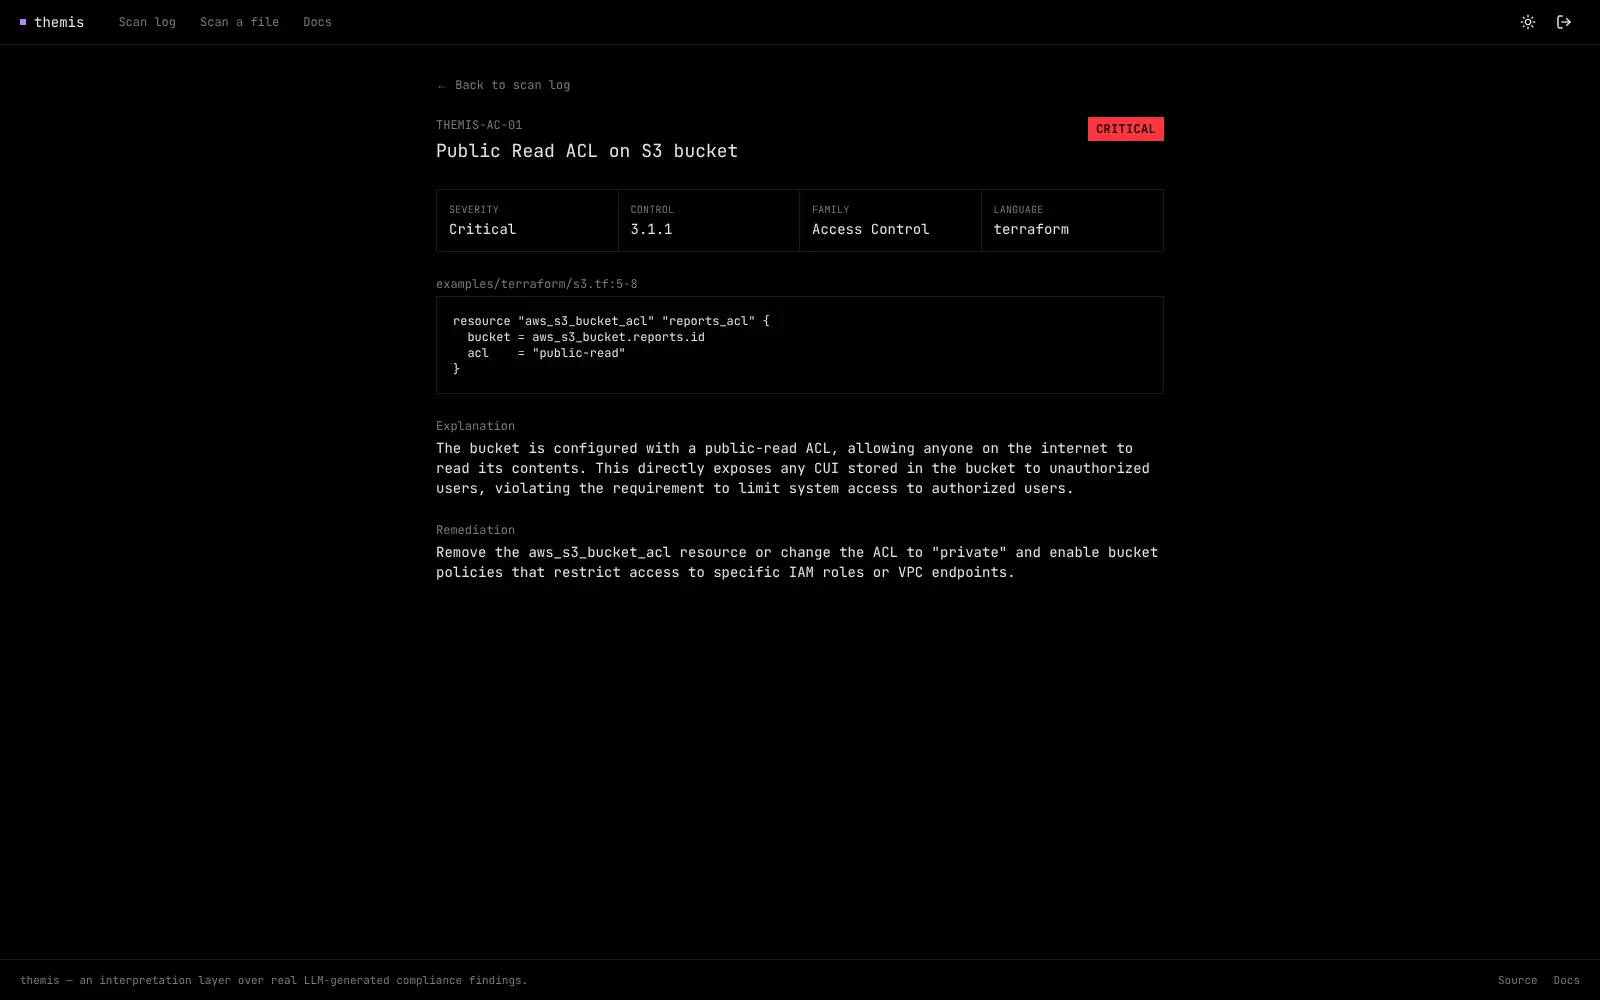Click the bucket = aws_s3_bucket.reports.id code line
The height and width of the screenshot is (1000, 1600).
586,337
